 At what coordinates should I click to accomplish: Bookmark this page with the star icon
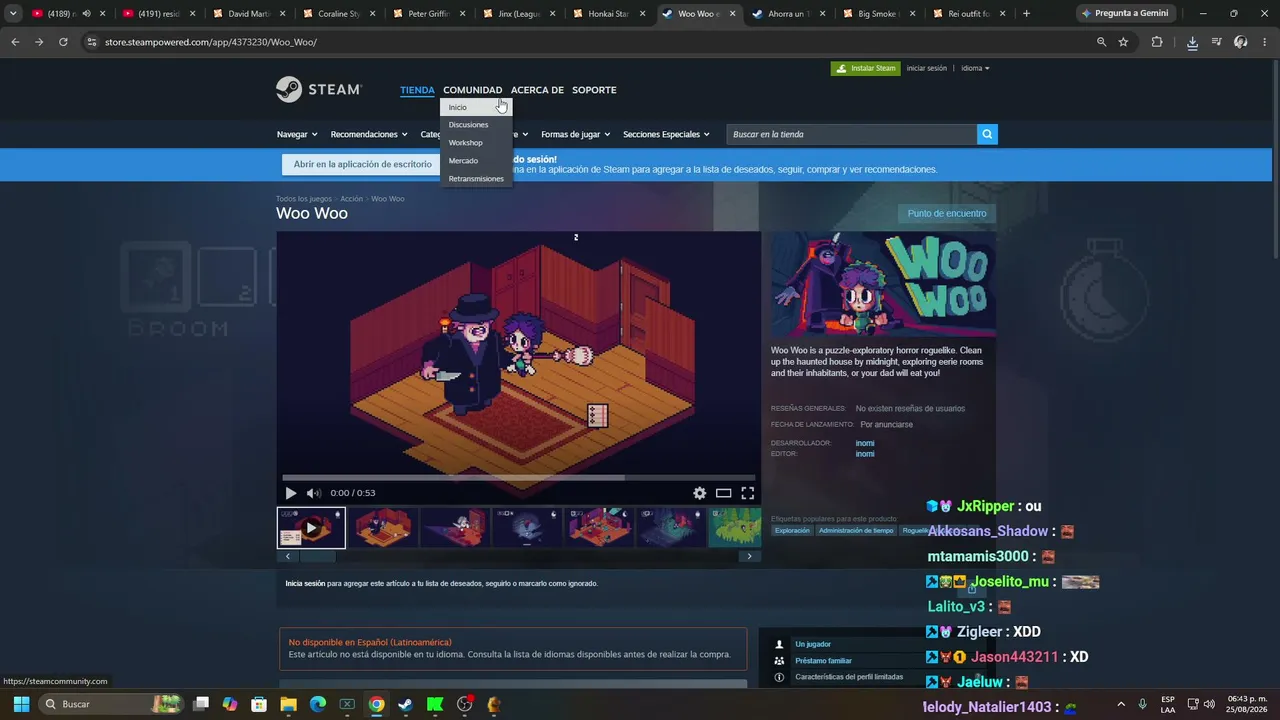click(x=1123, y=42)
